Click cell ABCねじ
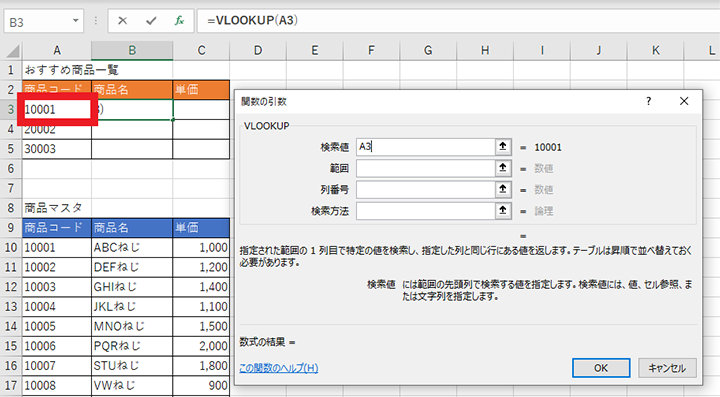Screen dimensions: 720x397 click(132, 247)
